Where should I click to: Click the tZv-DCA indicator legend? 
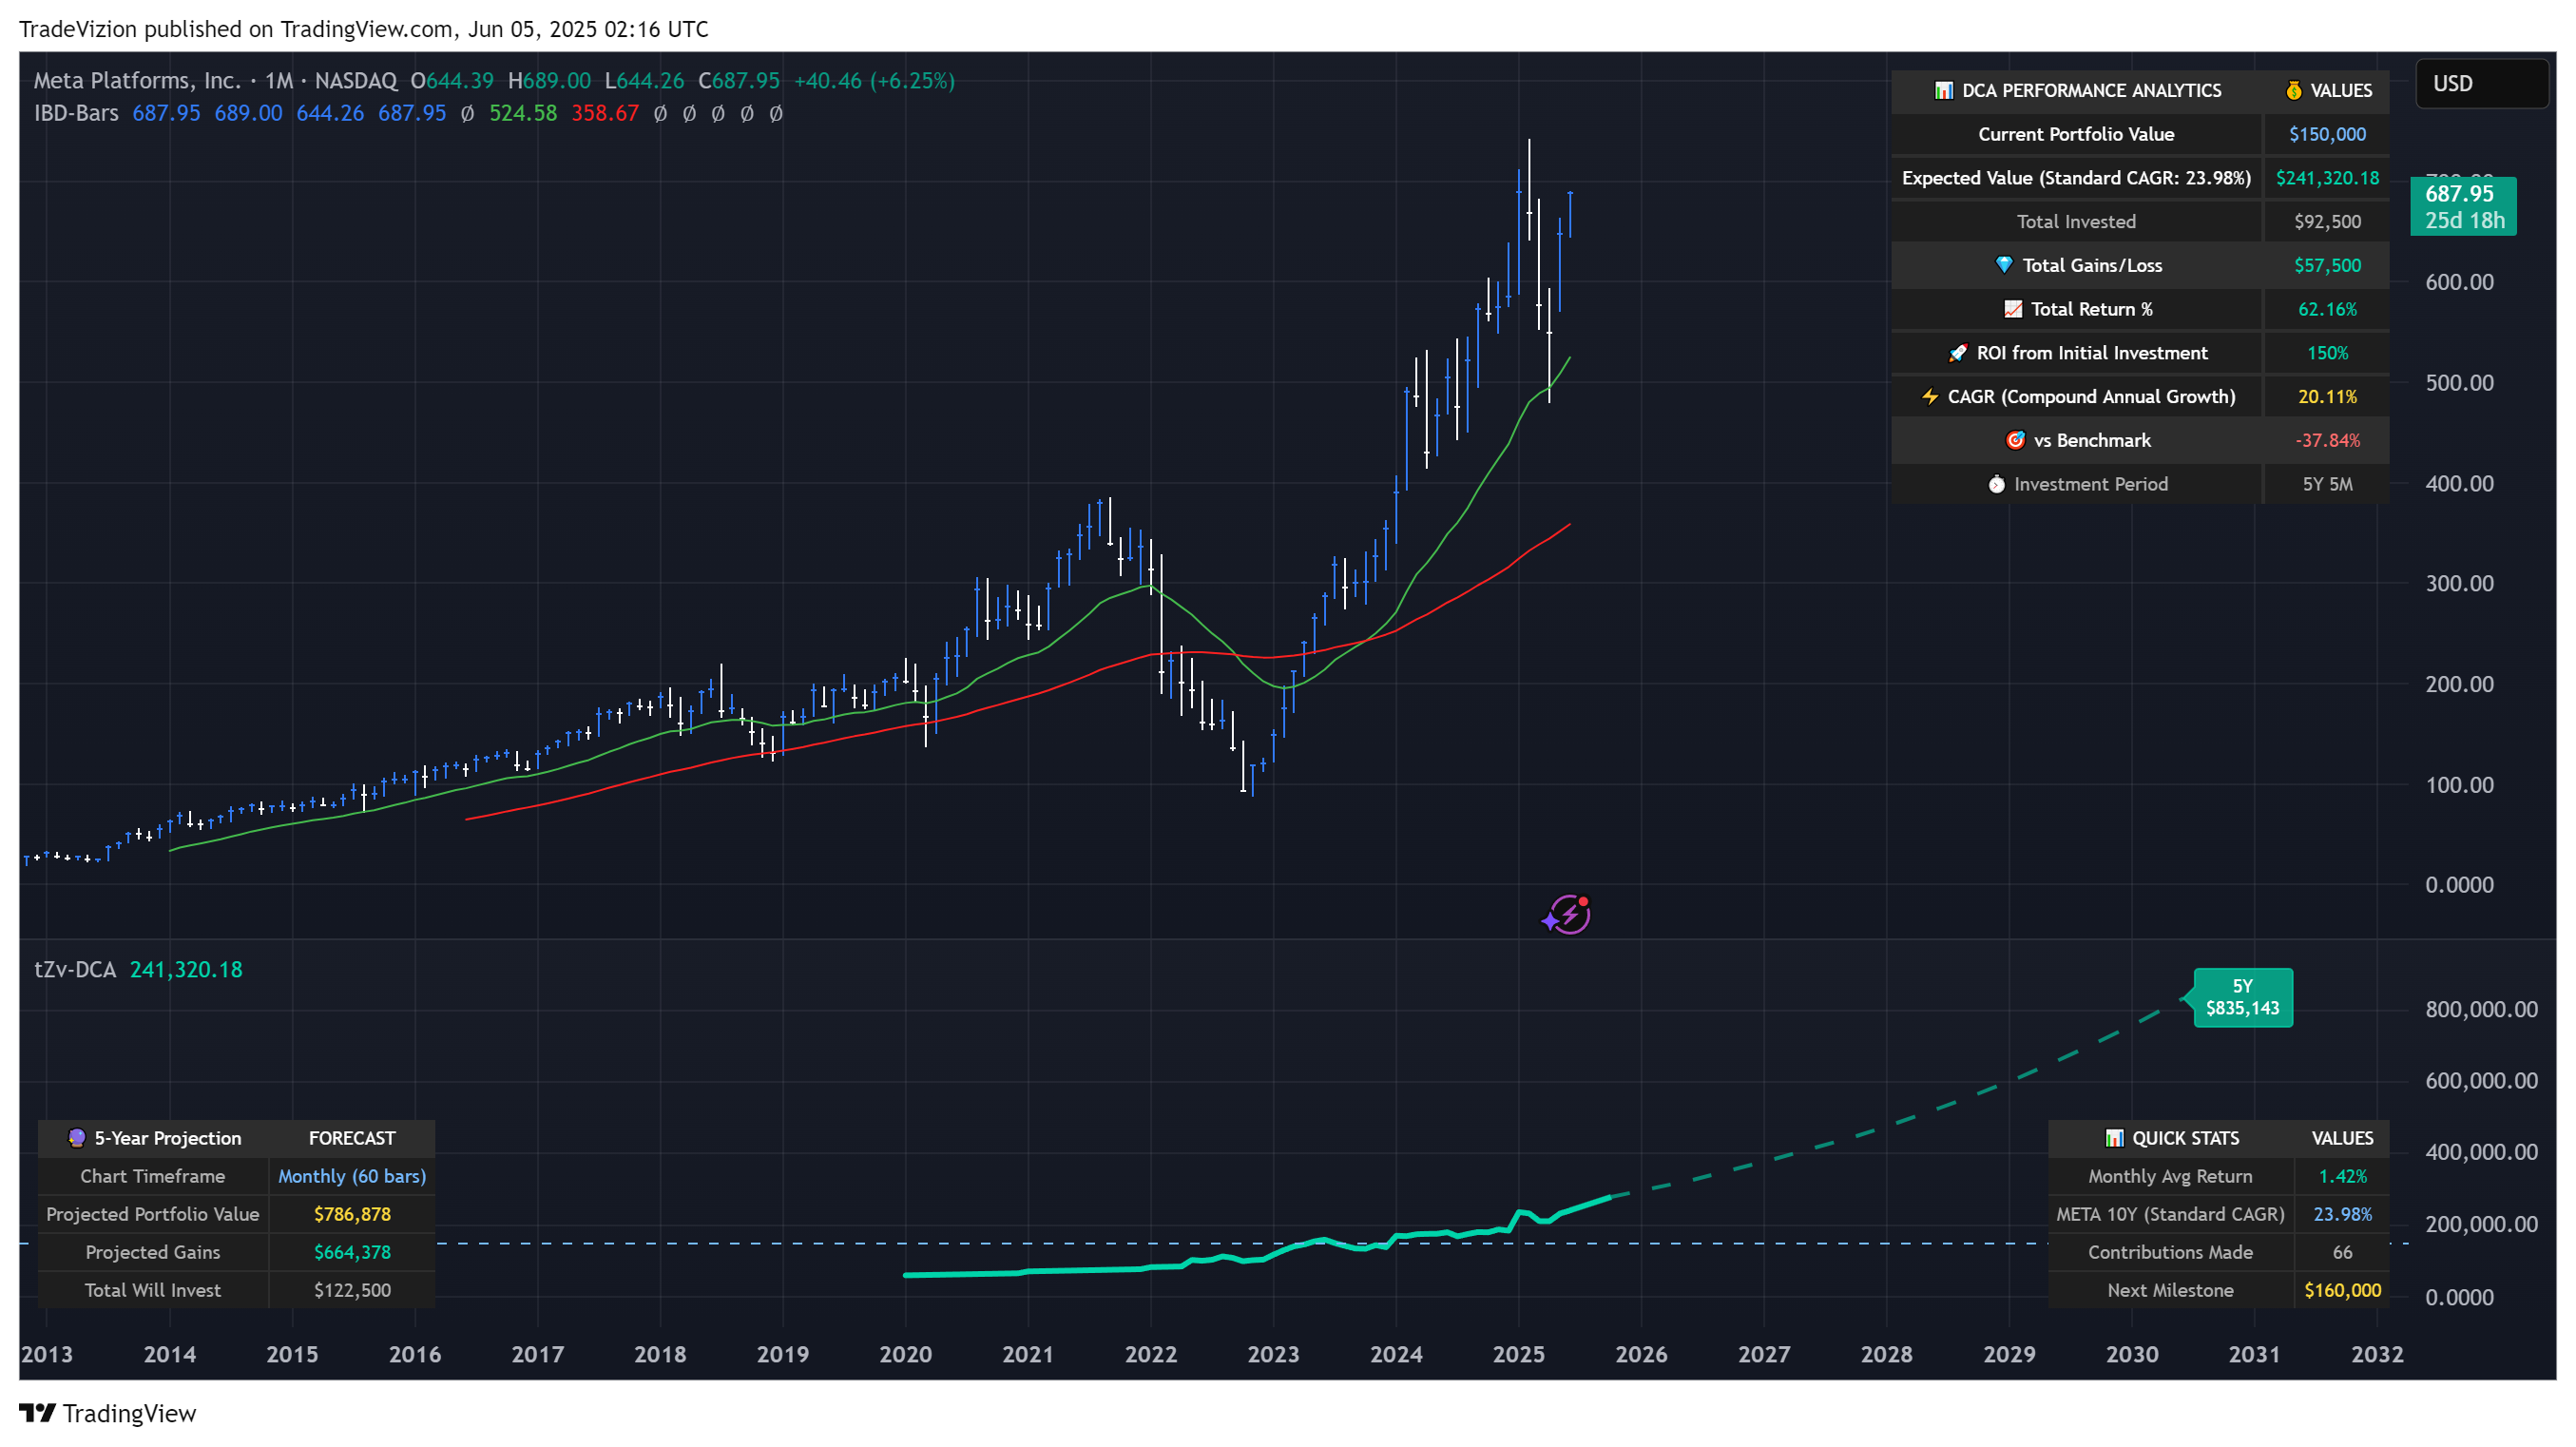click(75, 970)
